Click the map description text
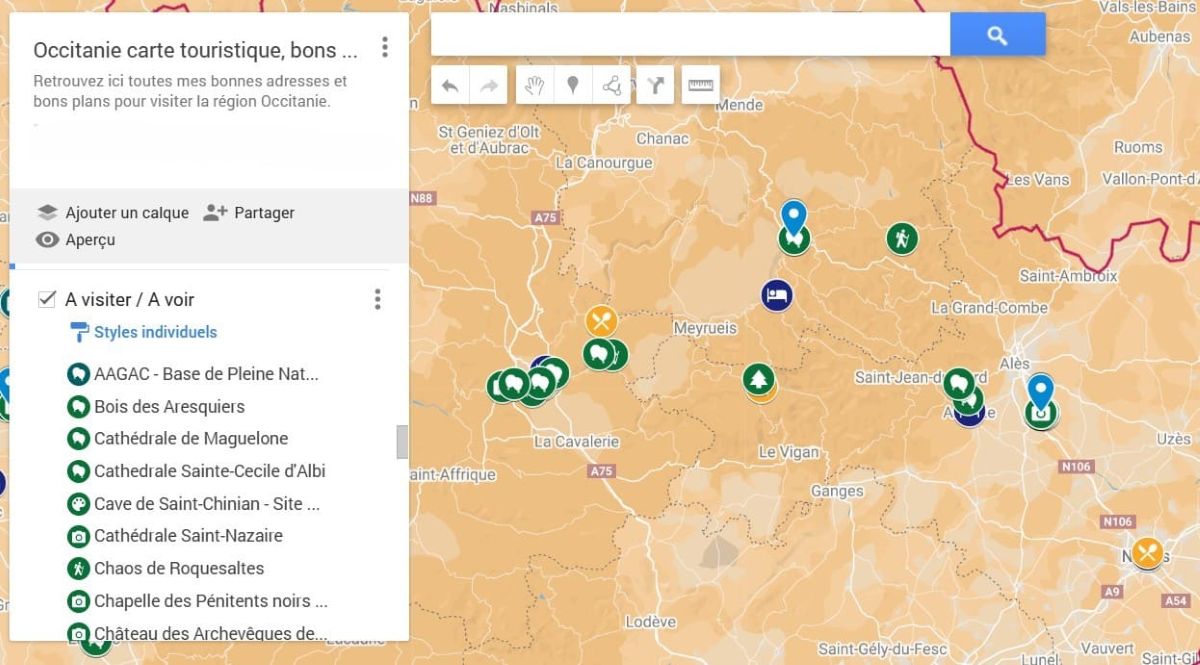Screen dimensions: 1200x665 pos(190,91)
